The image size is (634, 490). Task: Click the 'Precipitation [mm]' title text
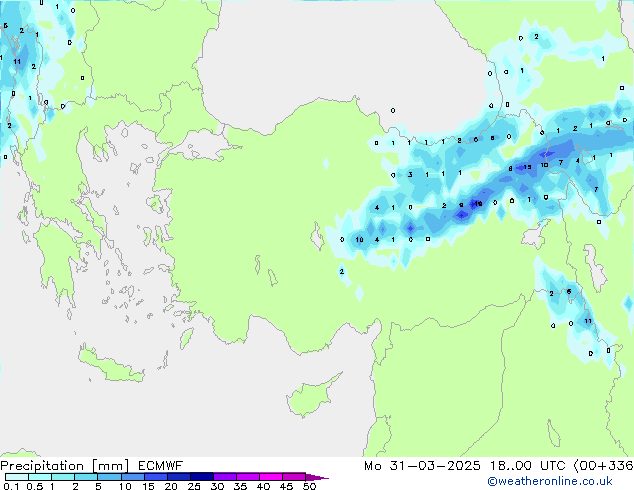pyautogui.click(x=65, y=466)
